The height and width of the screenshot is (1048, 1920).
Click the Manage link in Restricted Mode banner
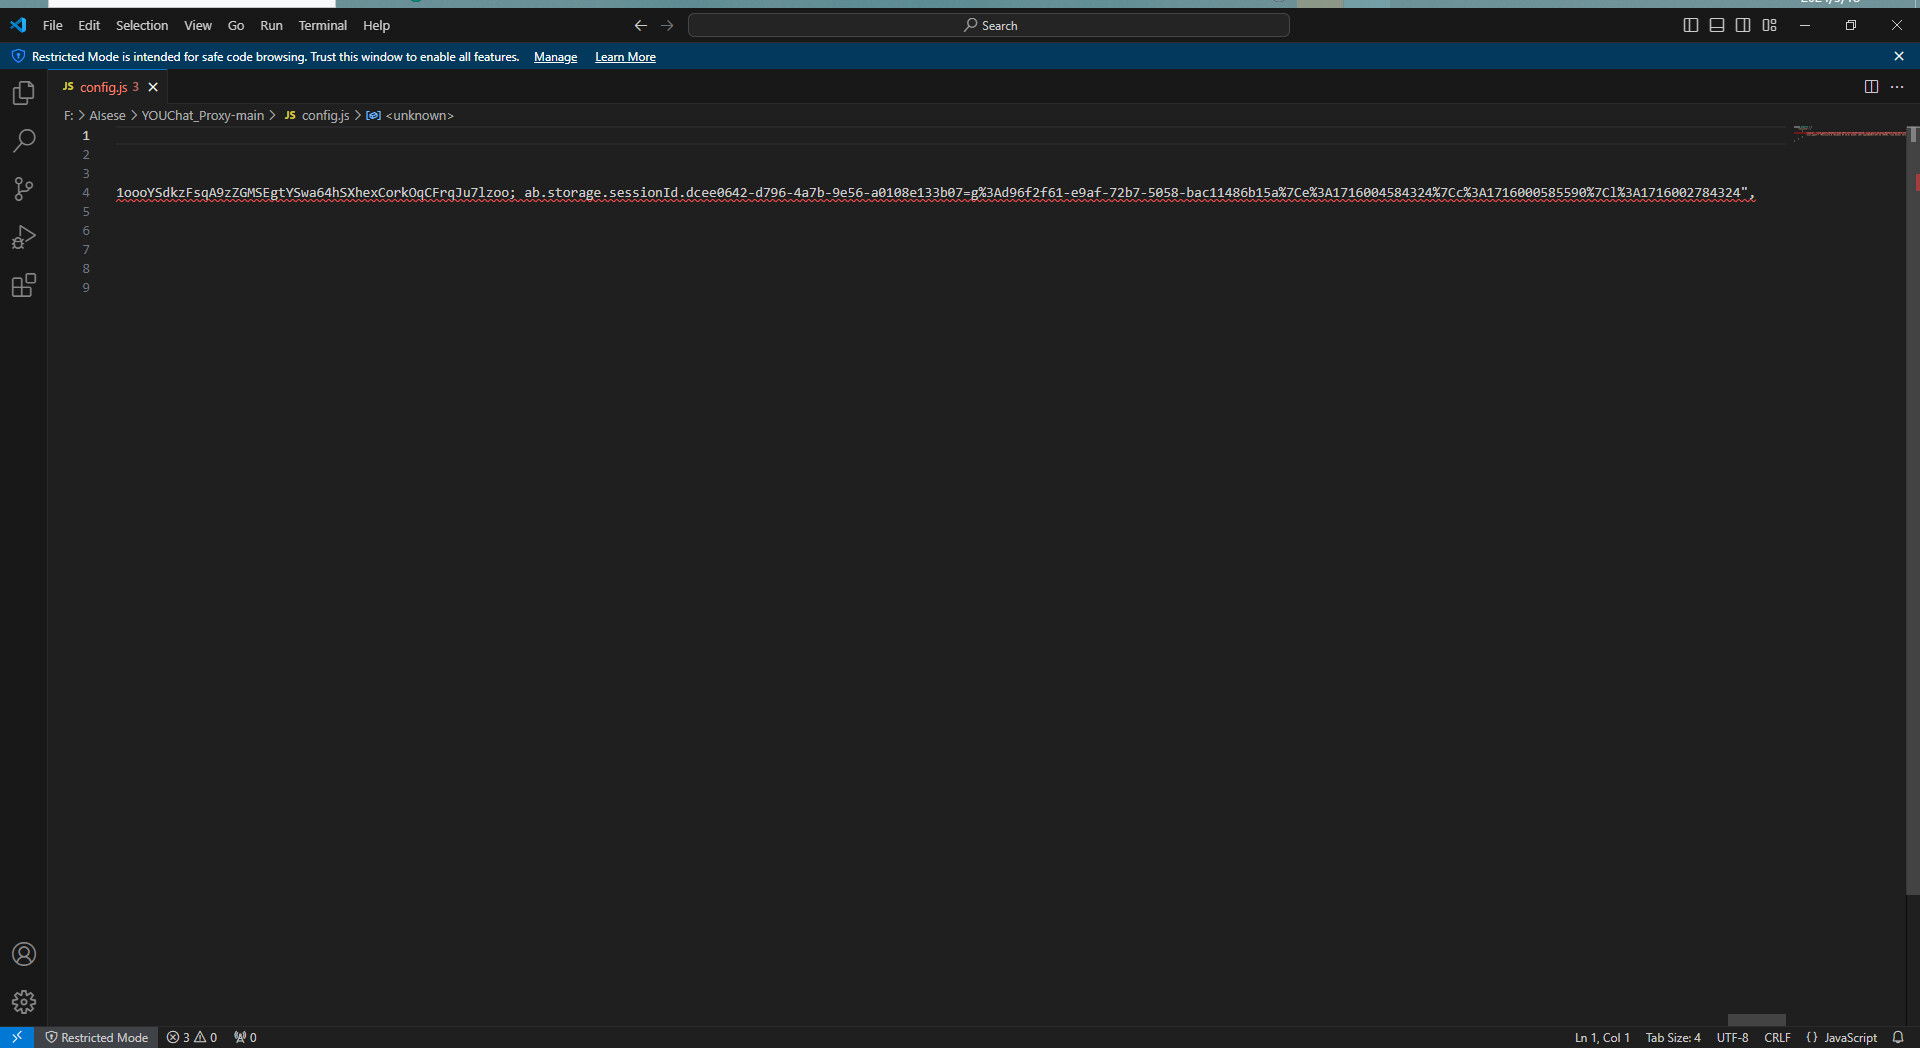click(x=555, y=57)
